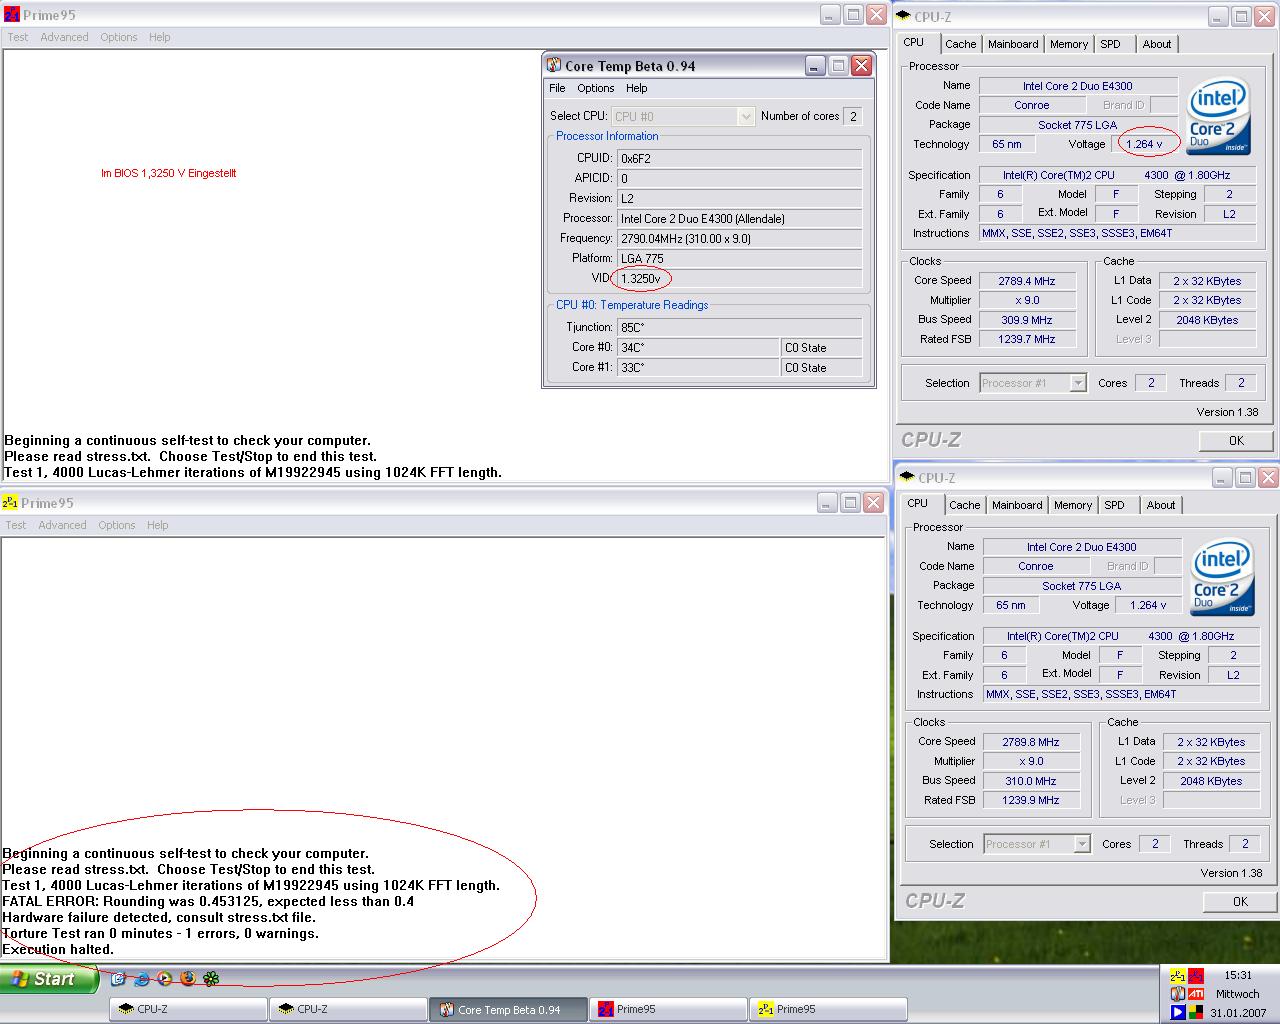Click Frequency field in Core Temp

739,238
